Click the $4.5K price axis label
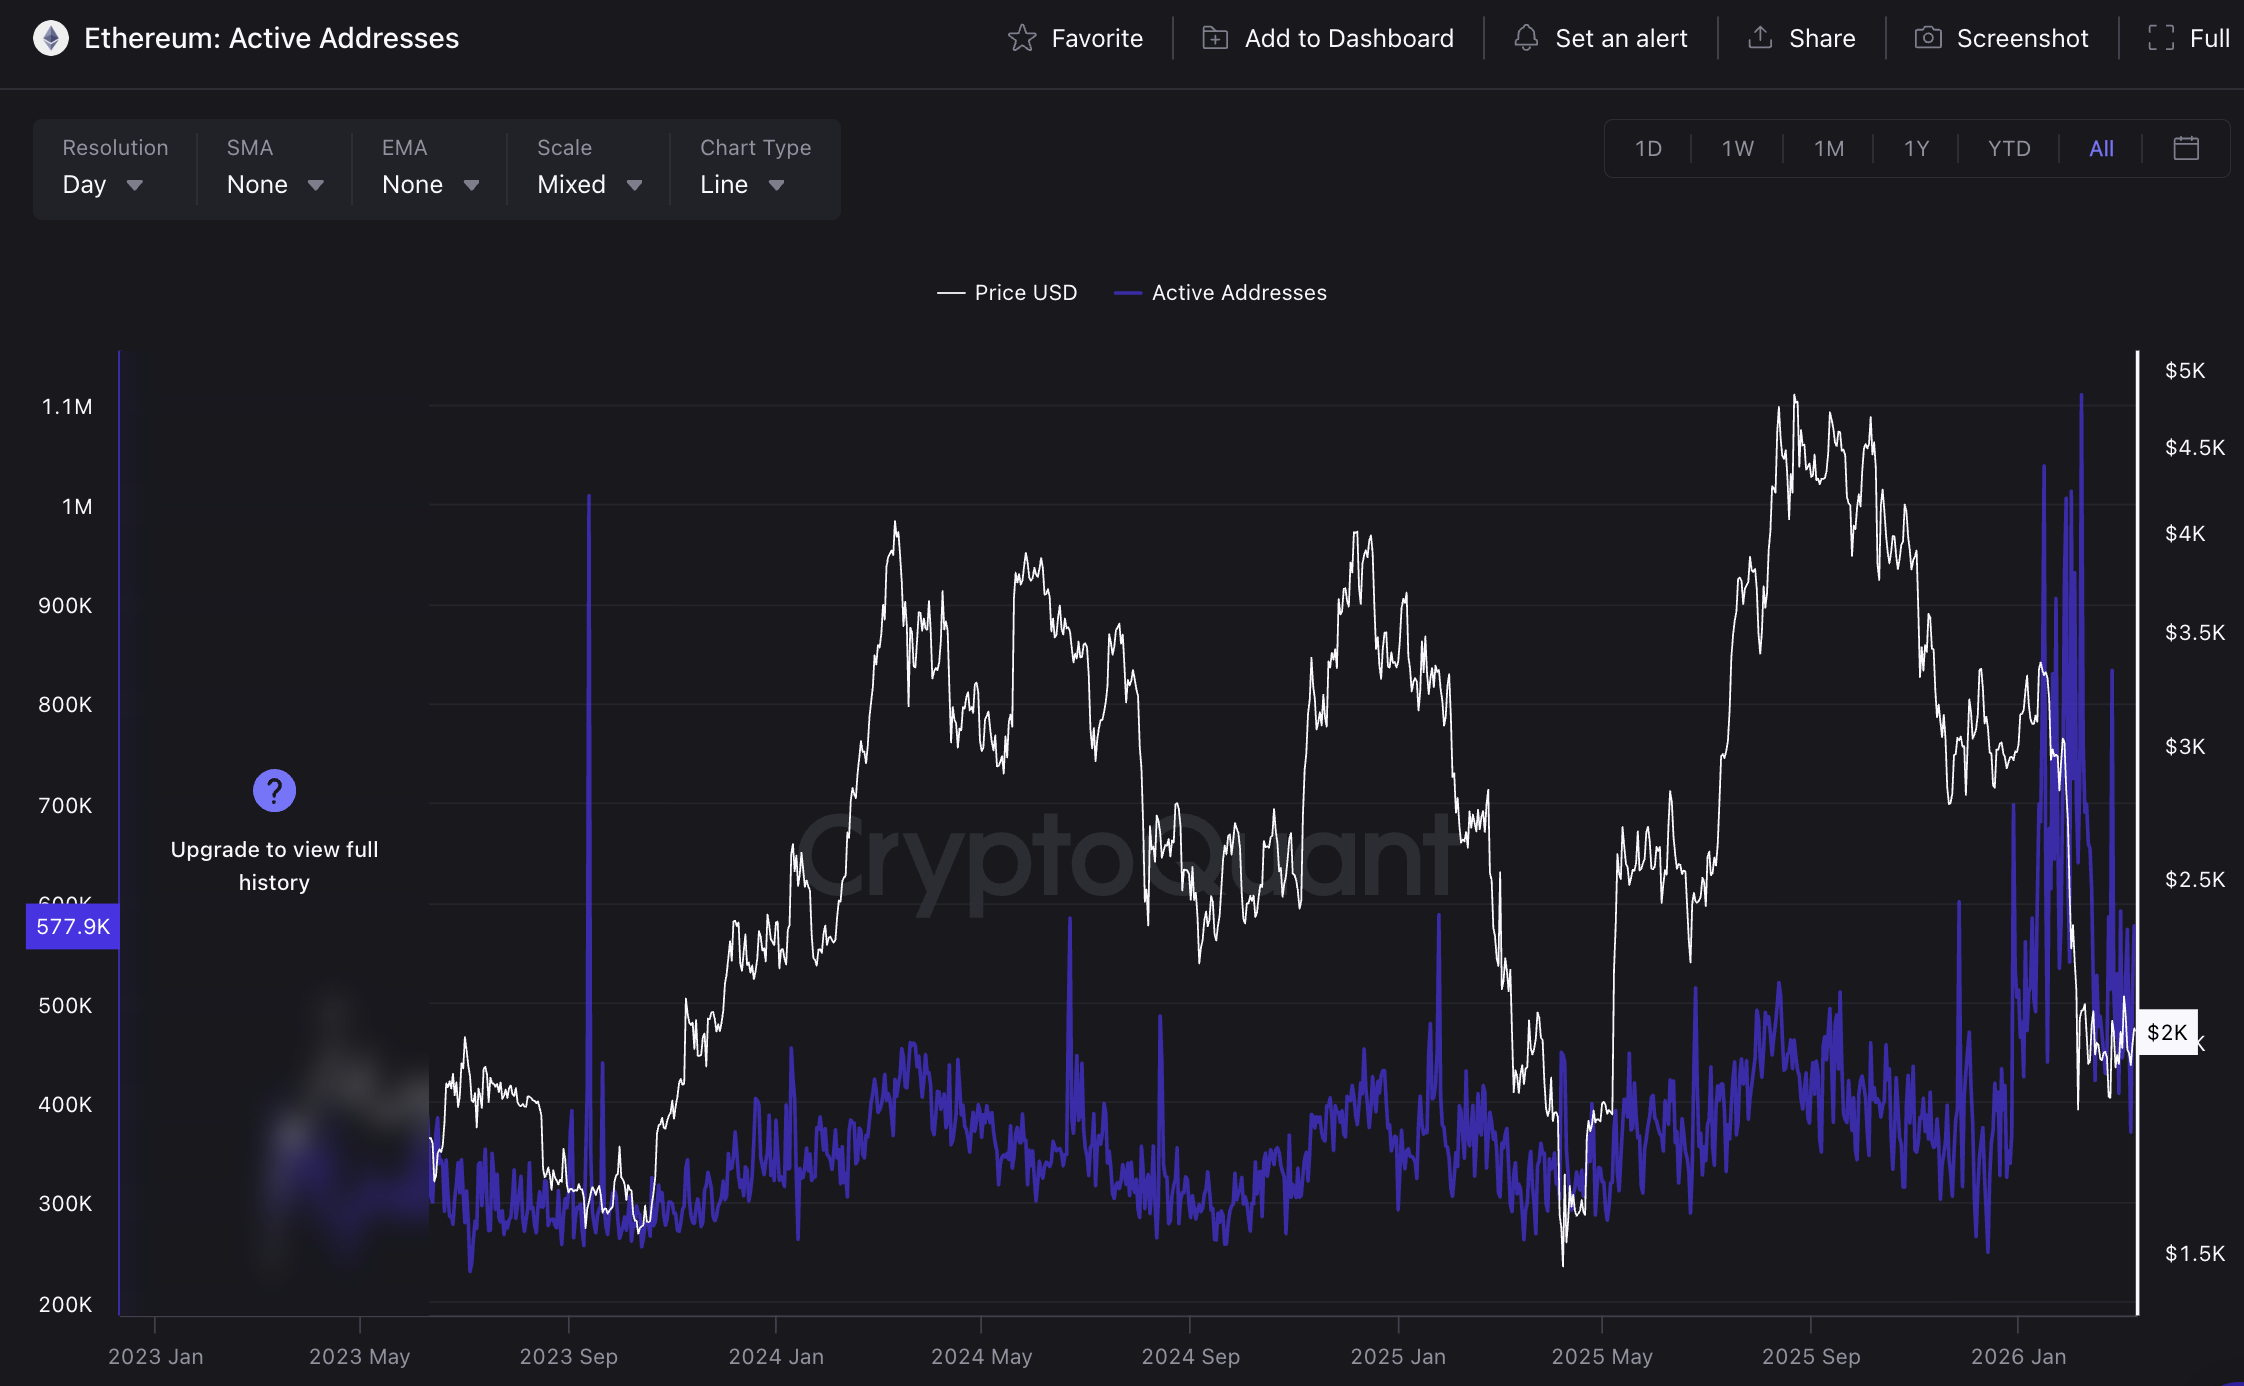Image resolution: width=2244 pixels, height=1386 pixels. 2195,447
